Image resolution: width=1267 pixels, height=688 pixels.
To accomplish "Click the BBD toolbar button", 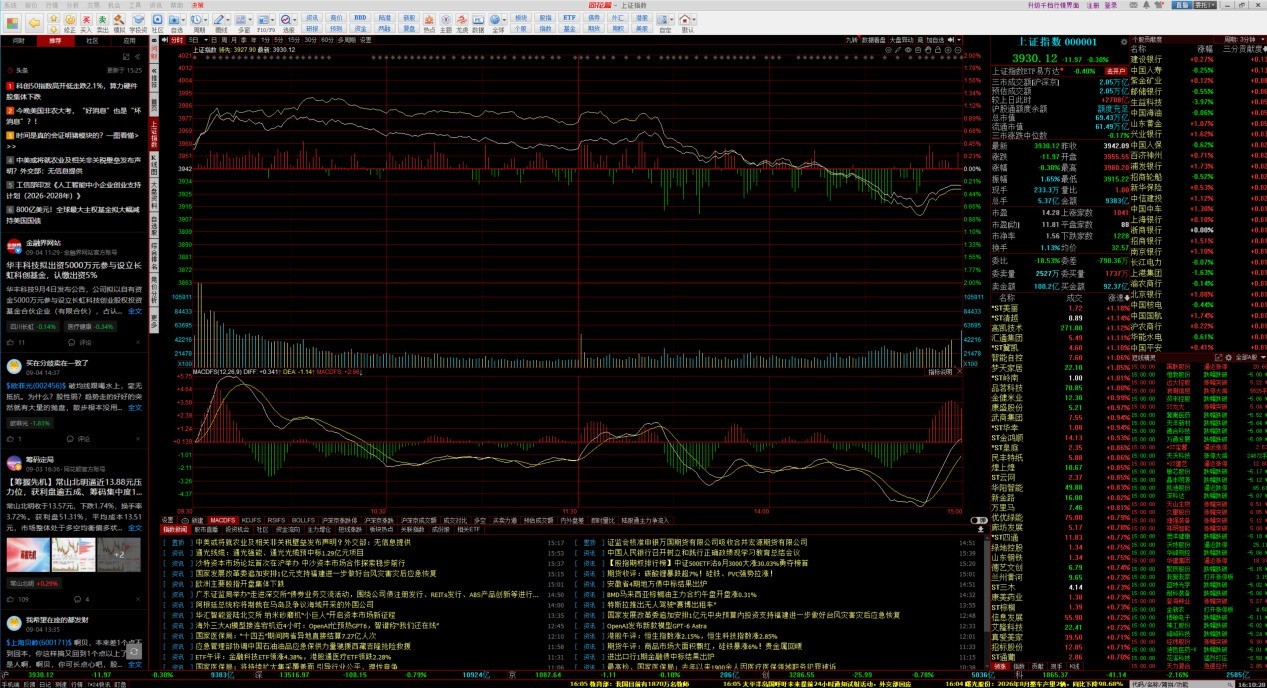I will click(x=360, y=17).
